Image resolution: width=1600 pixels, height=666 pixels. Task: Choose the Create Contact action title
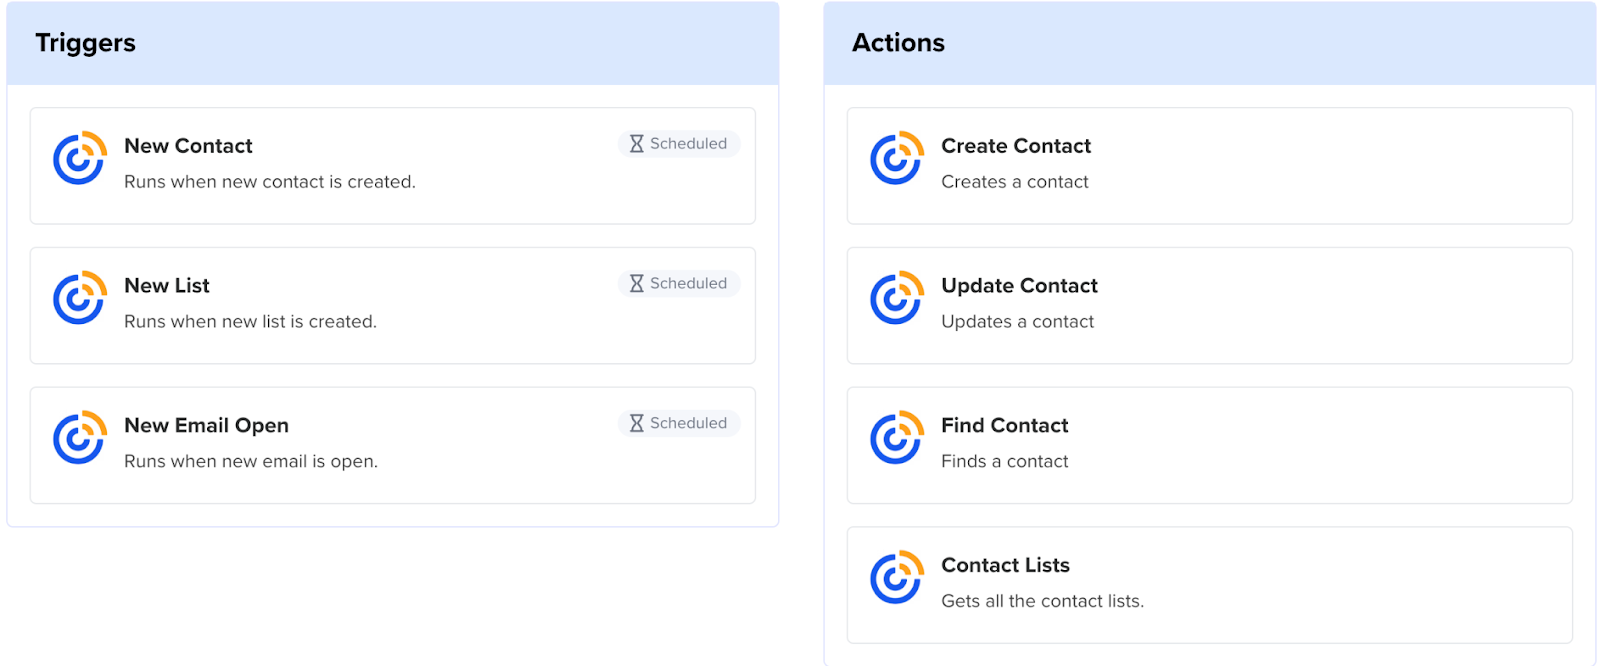1016,146
